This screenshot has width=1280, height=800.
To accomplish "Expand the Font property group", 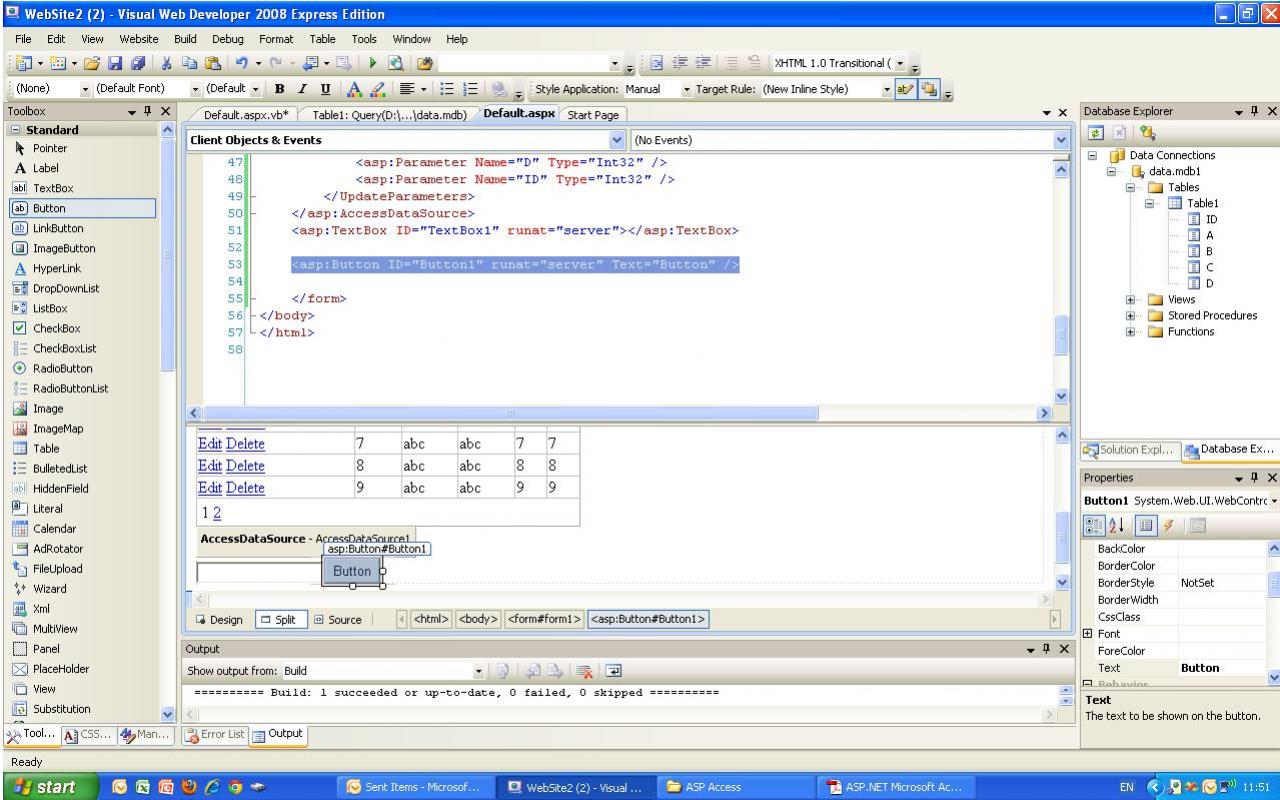I will tap(1087, 633).
